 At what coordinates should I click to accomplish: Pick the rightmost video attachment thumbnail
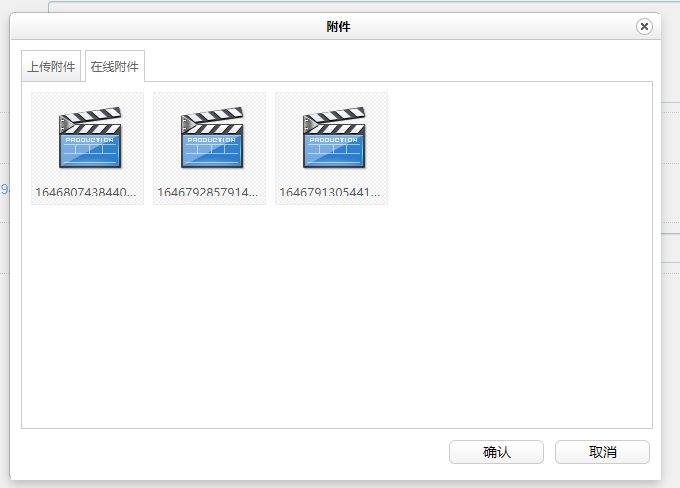[x=332, y=148]
